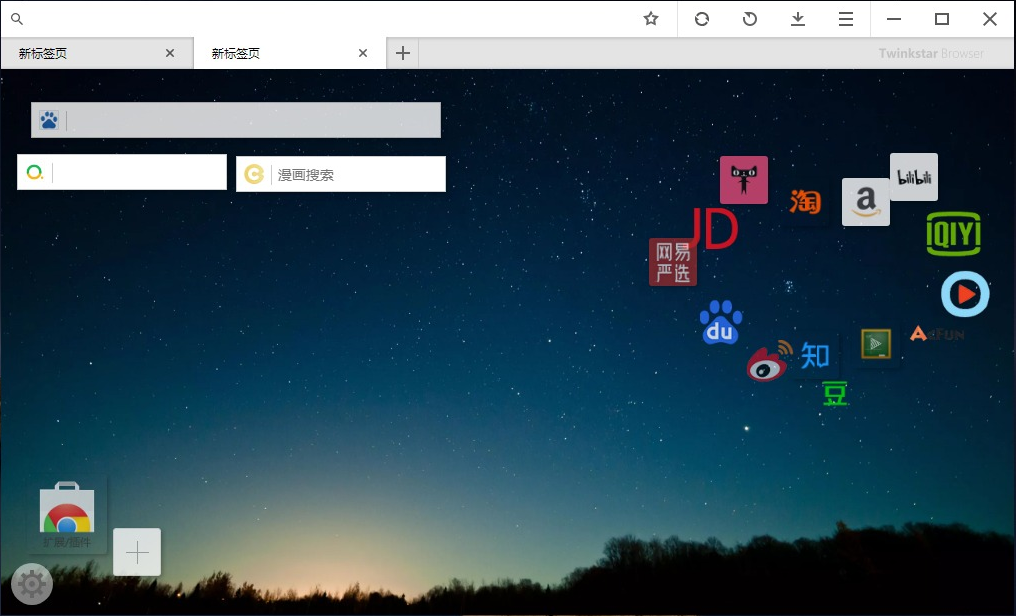Click the history icon in the toolbar
Image resolution: width=1016 pixels, height=616 pixels.
click(749, 19)
